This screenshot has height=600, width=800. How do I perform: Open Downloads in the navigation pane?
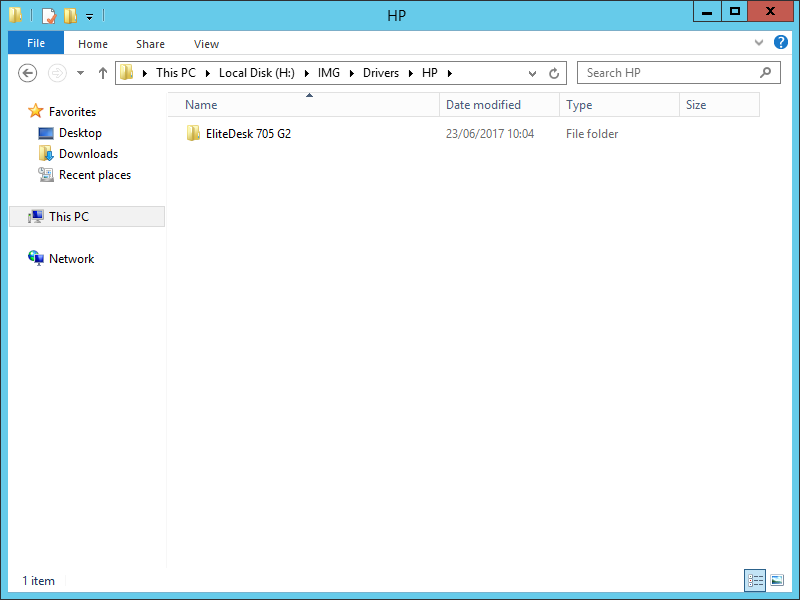click(88, 154)
